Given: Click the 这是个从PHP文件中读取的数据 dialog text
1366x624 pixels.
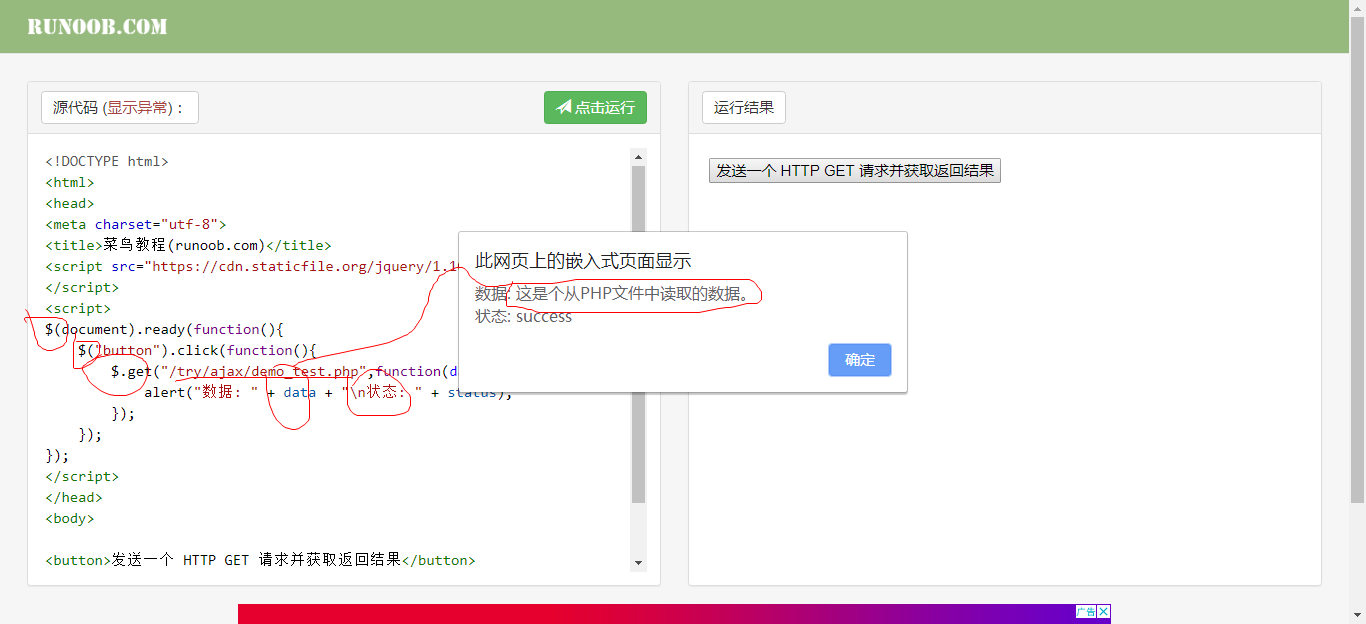Looking at the screenshot, I should tap(633, 294).
